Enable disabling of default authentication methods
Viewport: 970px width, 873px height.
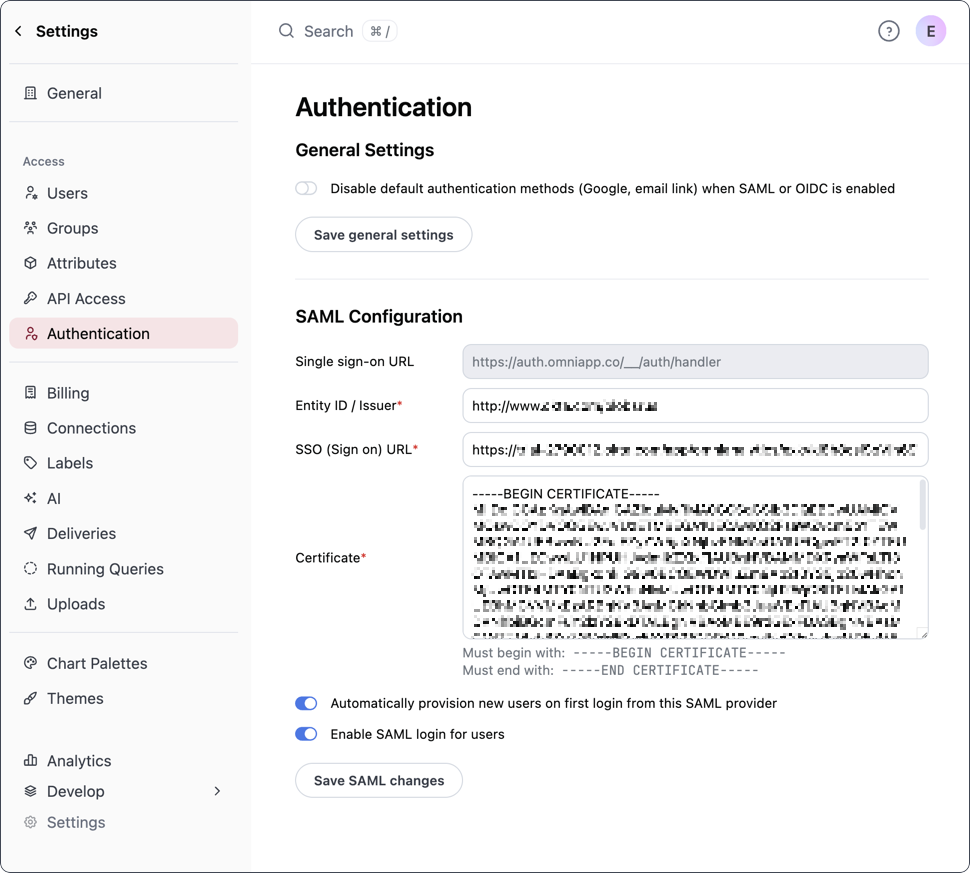(306, 188)
